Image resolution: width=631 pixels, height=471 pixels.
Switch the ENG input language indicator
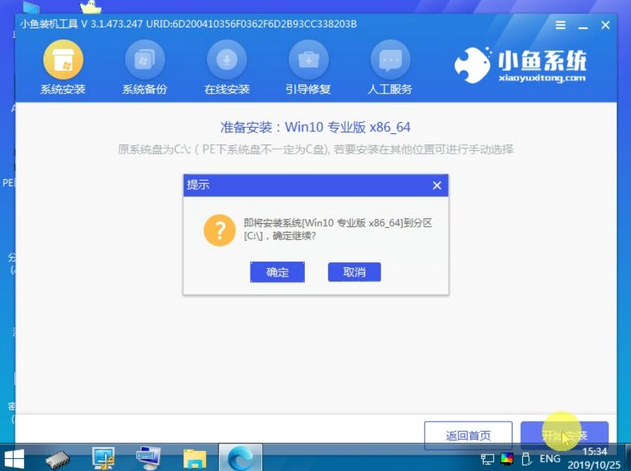[550, 459]
